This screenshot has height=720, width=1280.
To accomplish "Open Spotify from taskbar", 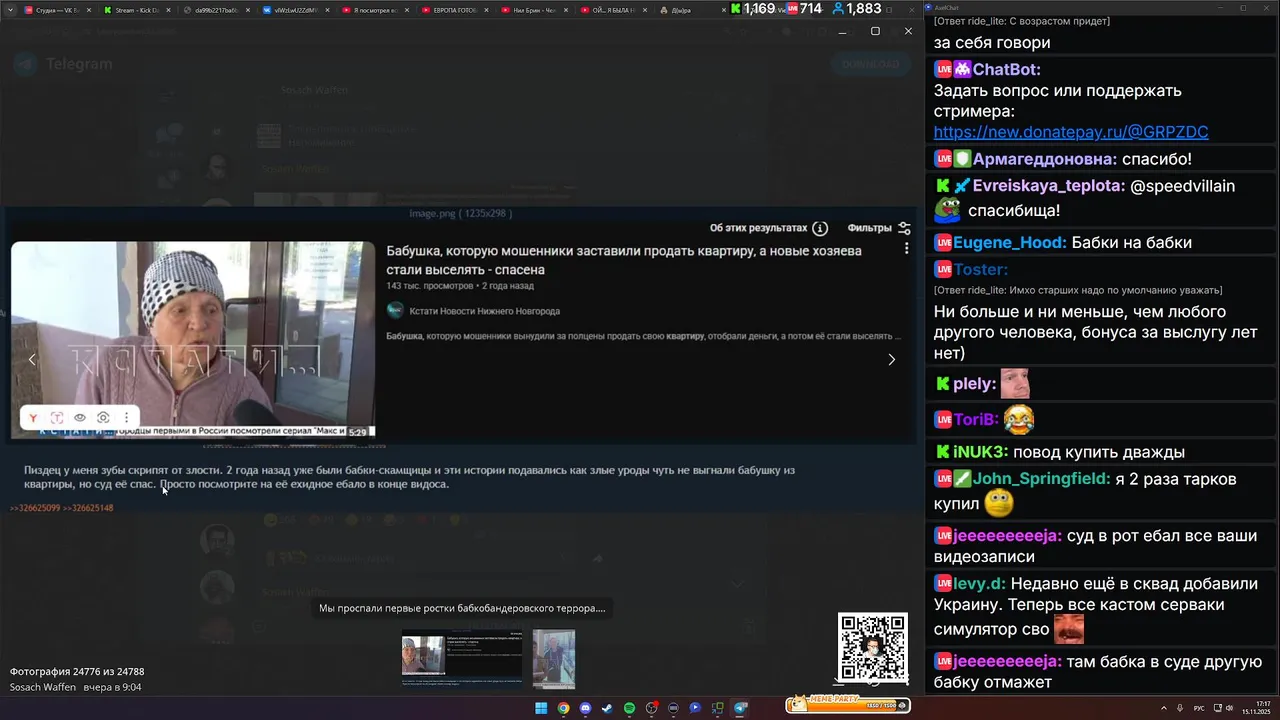I will 629,708.
